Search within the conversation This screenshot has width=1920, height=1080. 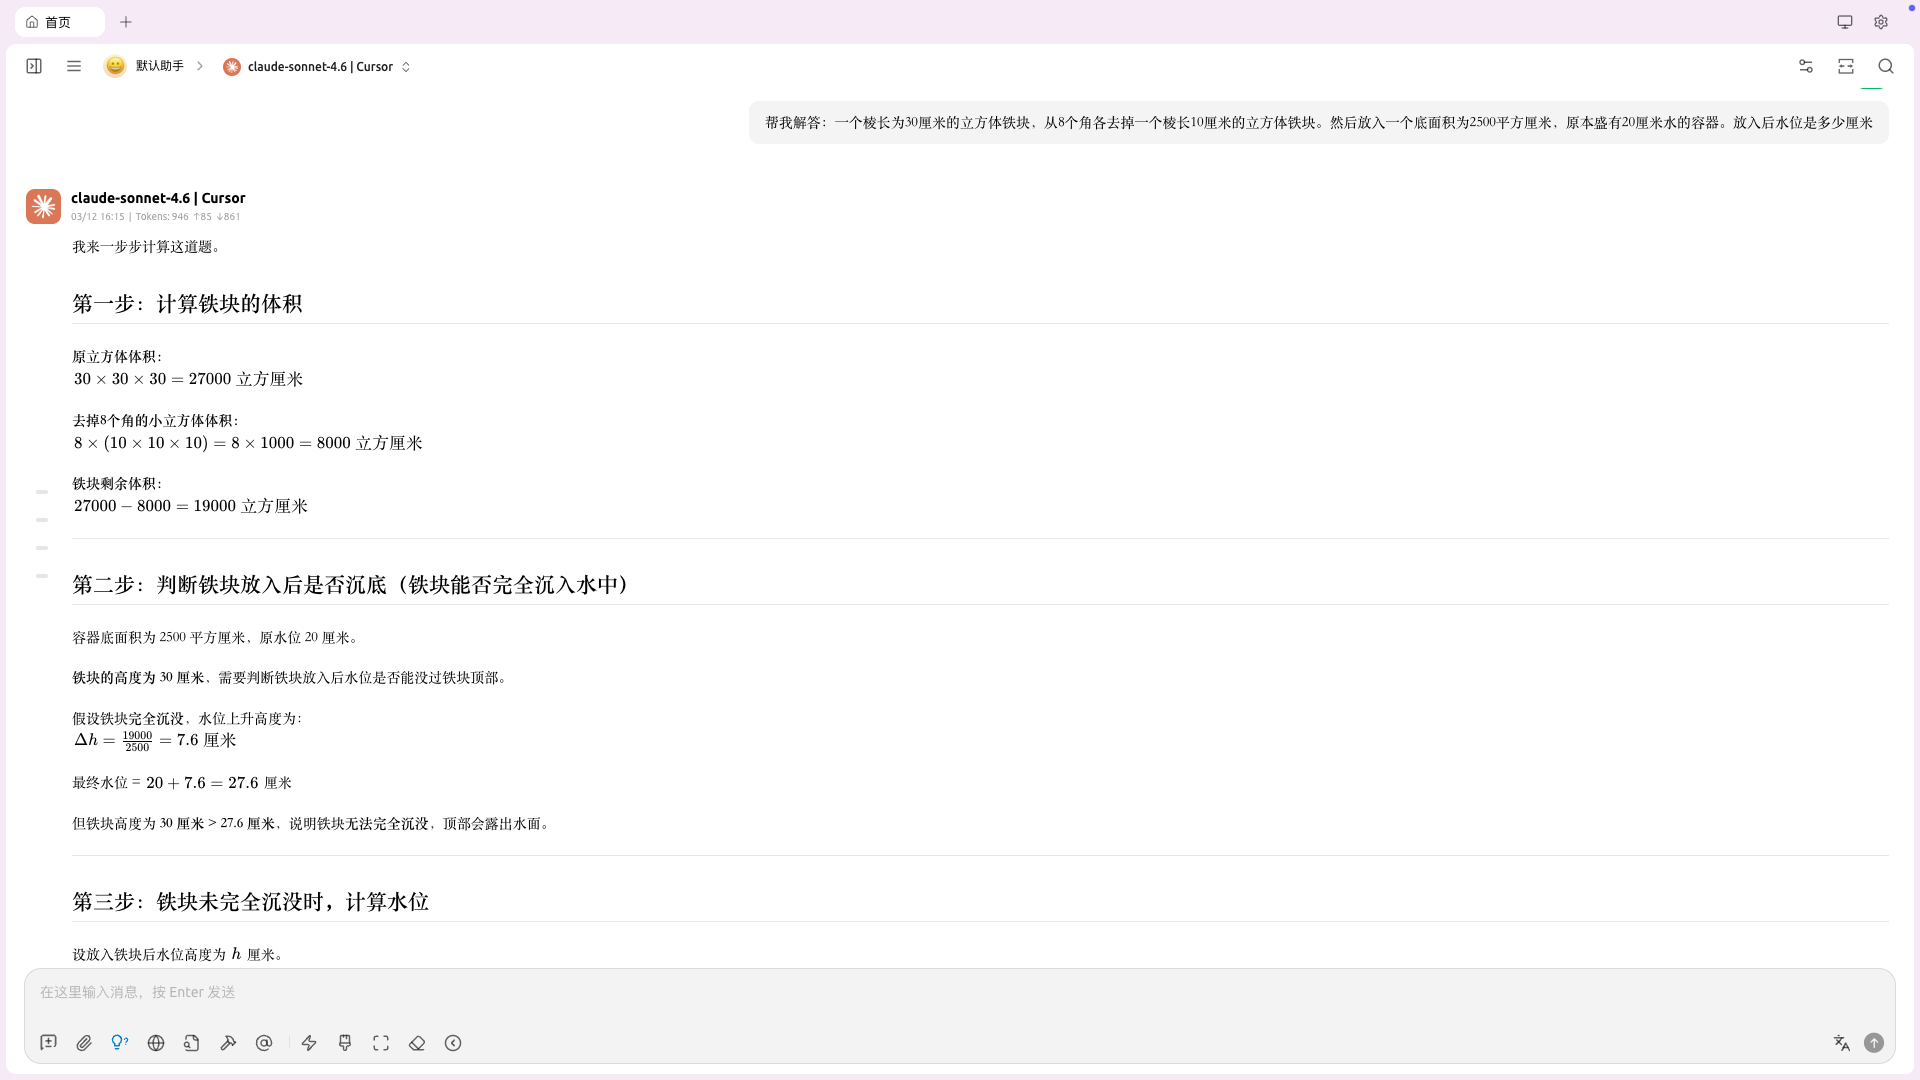(x=1886, y=66)
